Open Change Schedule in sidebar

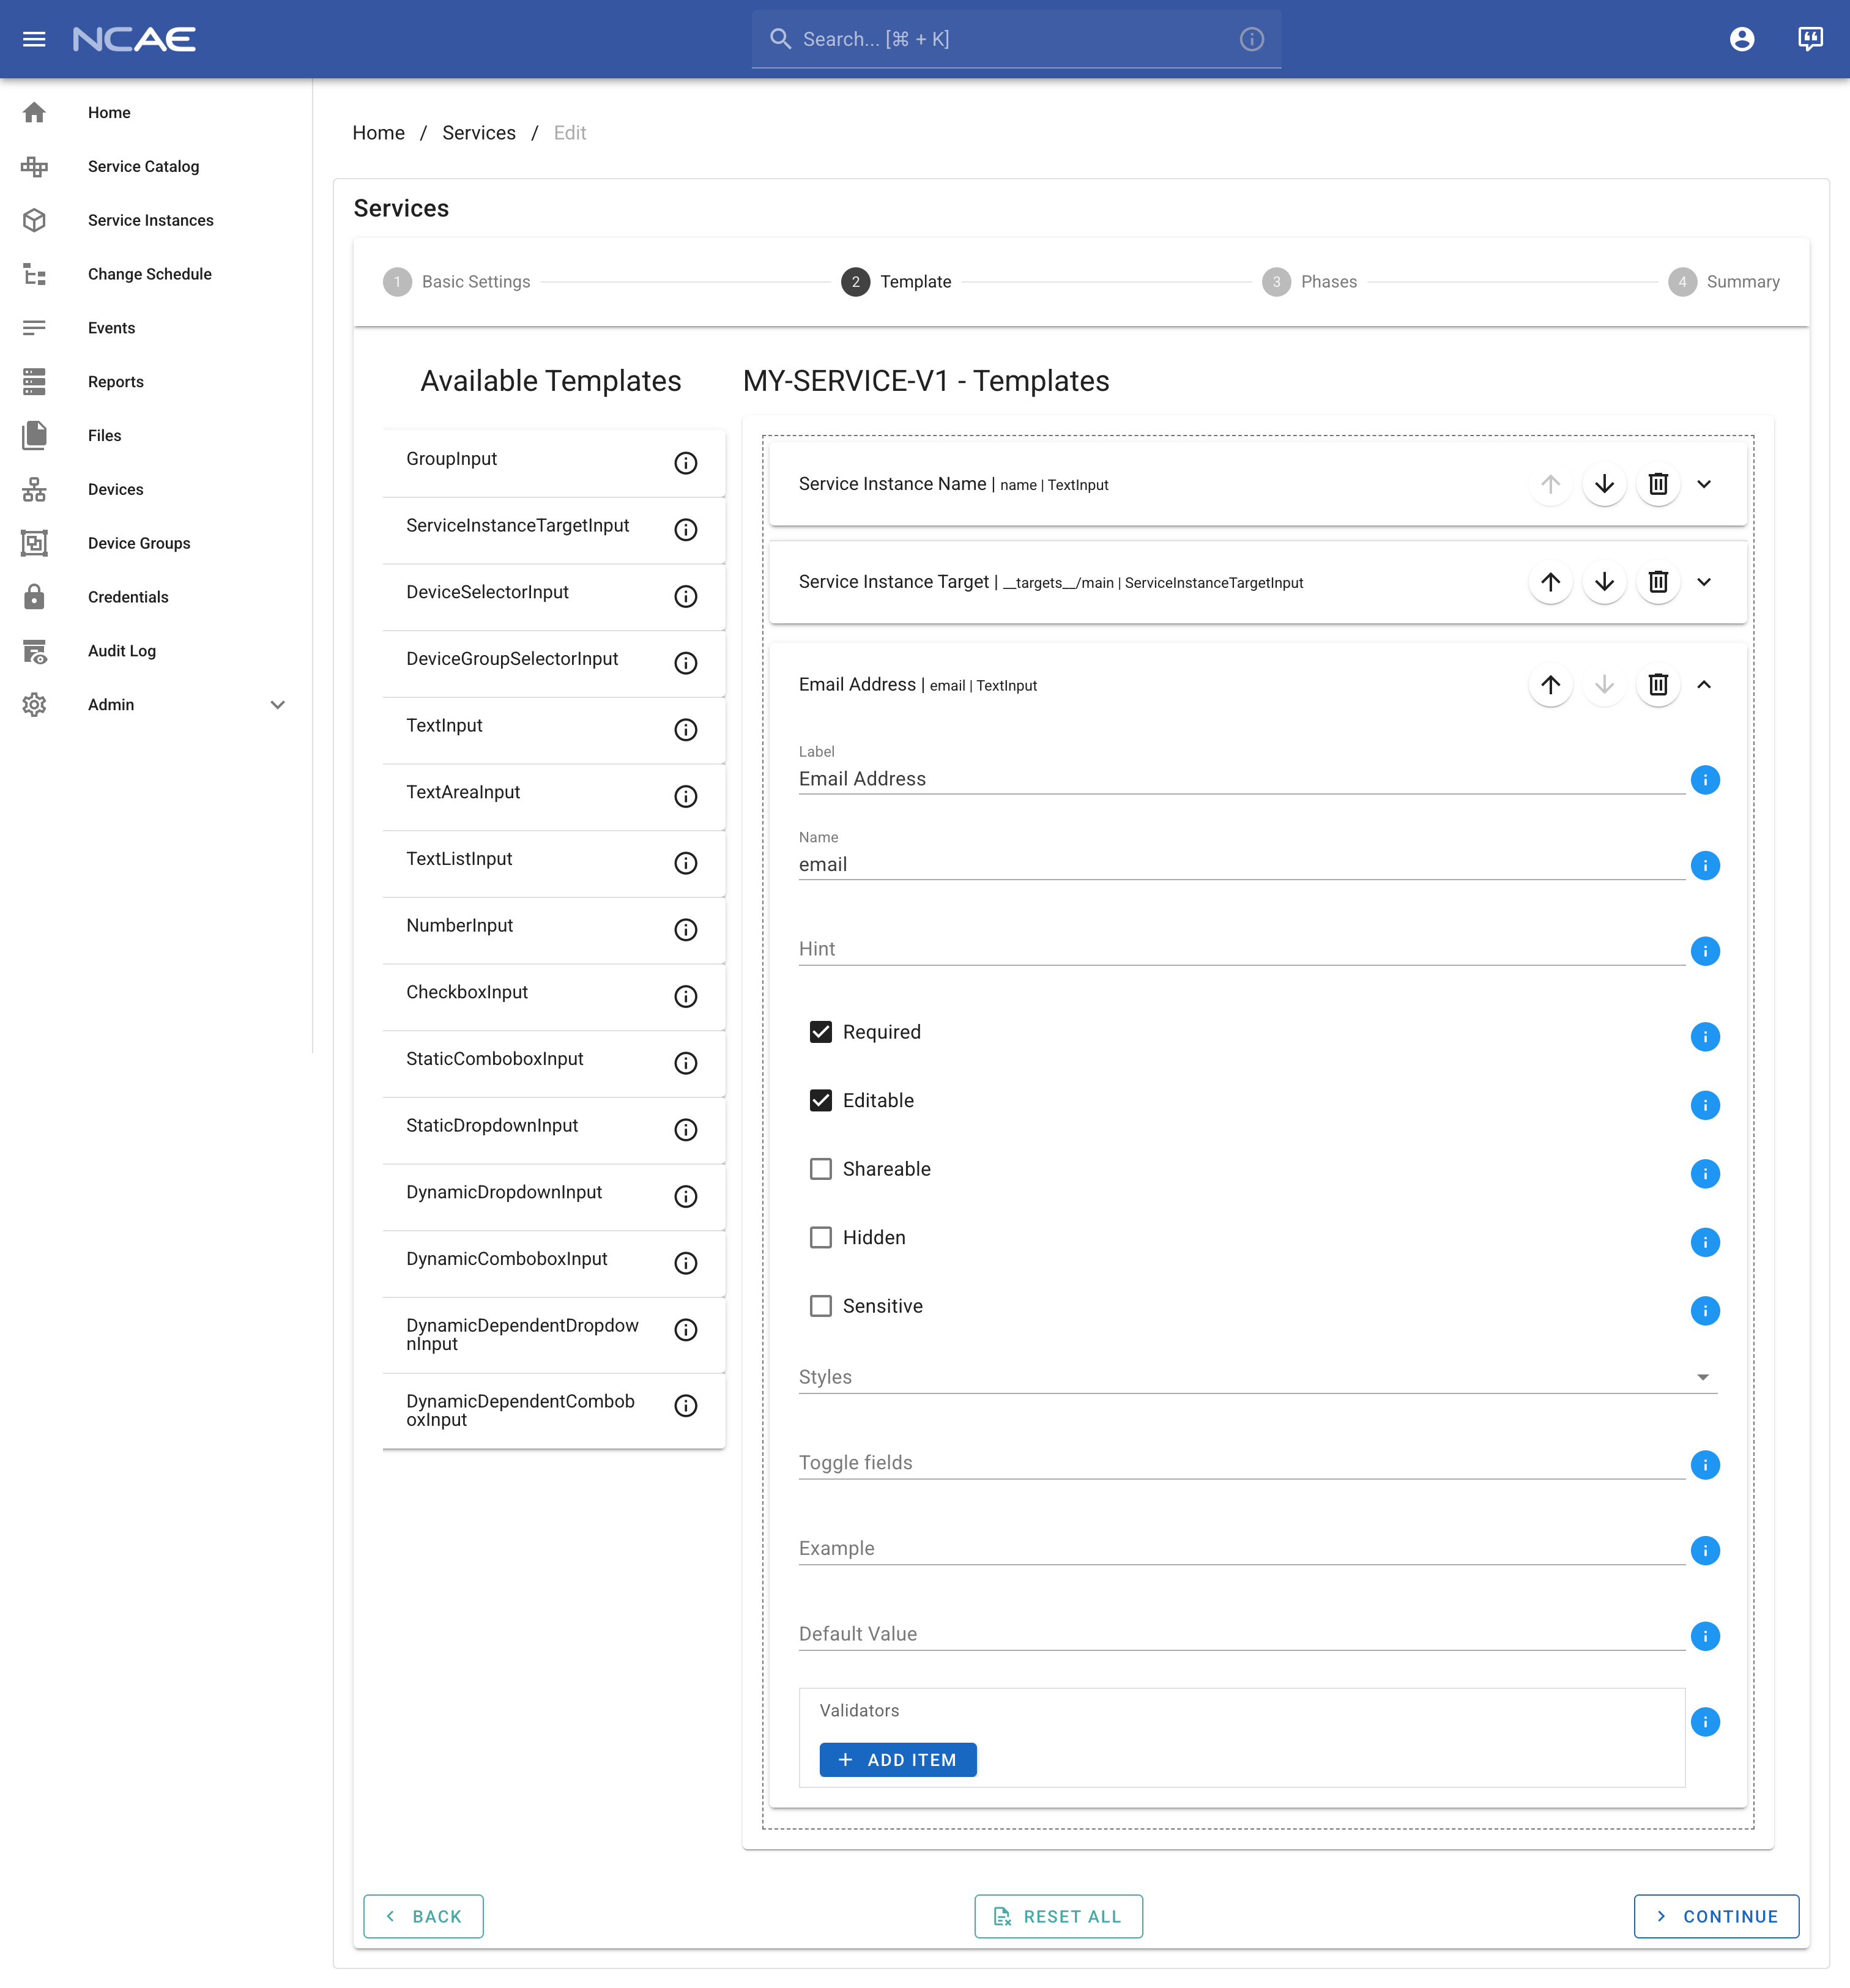[x=156, y=274]
